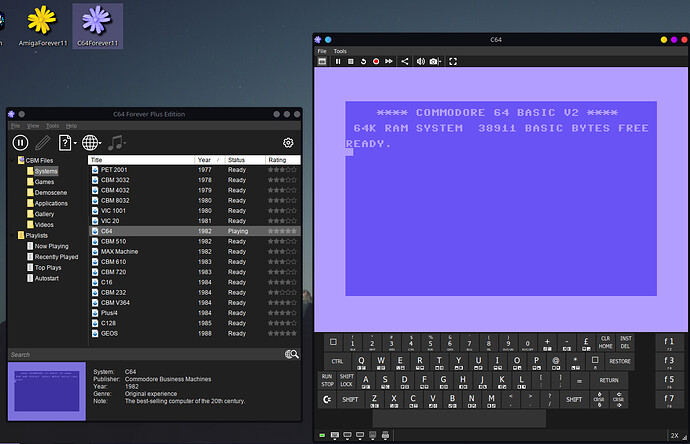This screenshot has width=690, height=444.
Task: Start recording with red record button
Action: (376, 62)
